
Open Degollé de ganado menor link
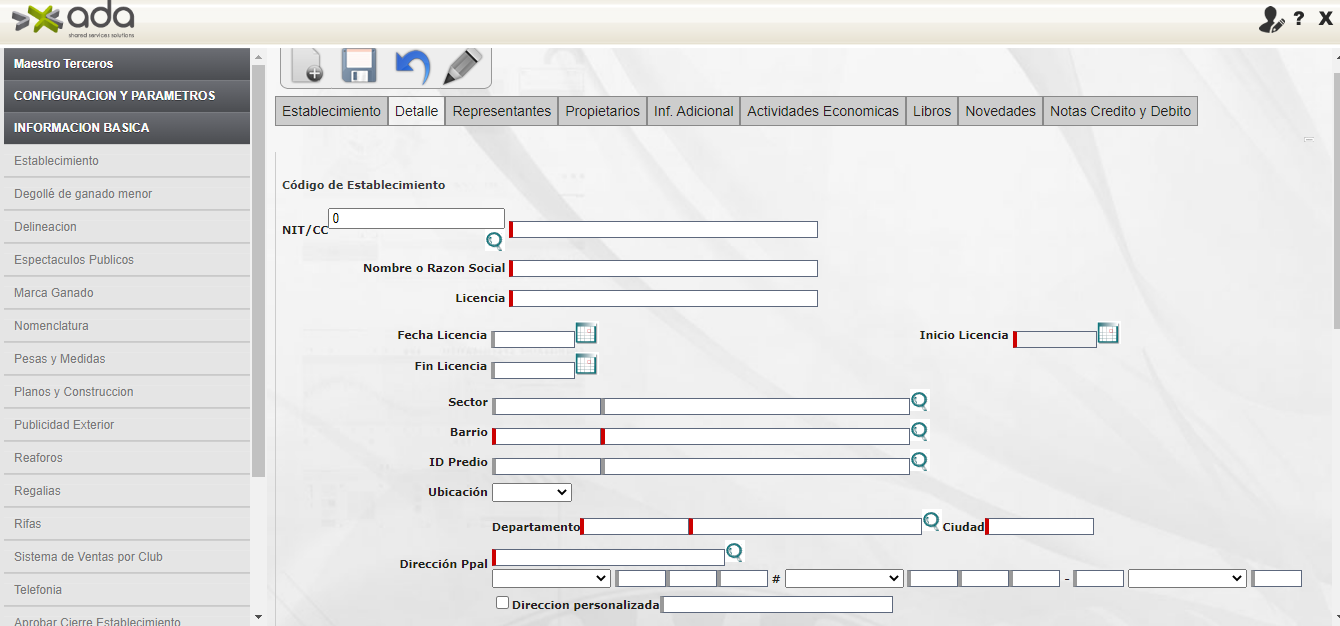point(83,194)
